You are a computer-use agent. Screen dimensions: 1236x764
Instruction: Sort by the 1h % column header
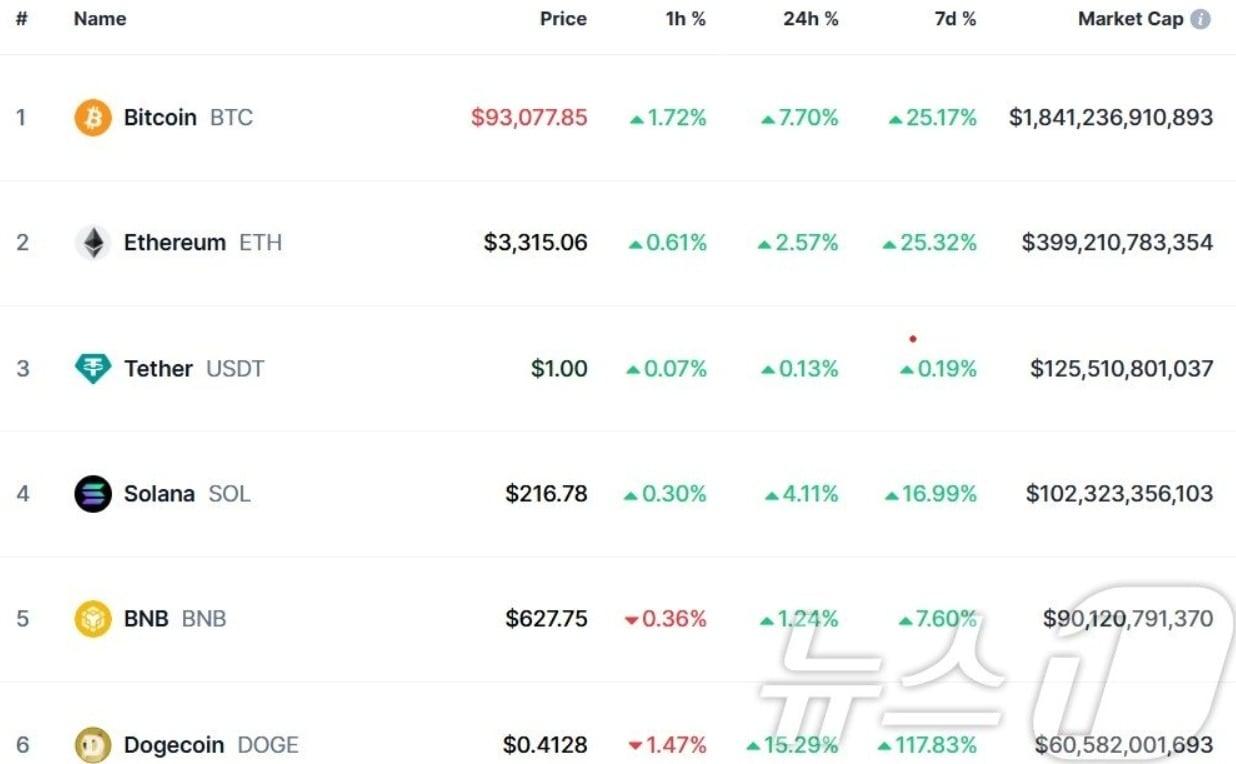click(x=685, y=19)
